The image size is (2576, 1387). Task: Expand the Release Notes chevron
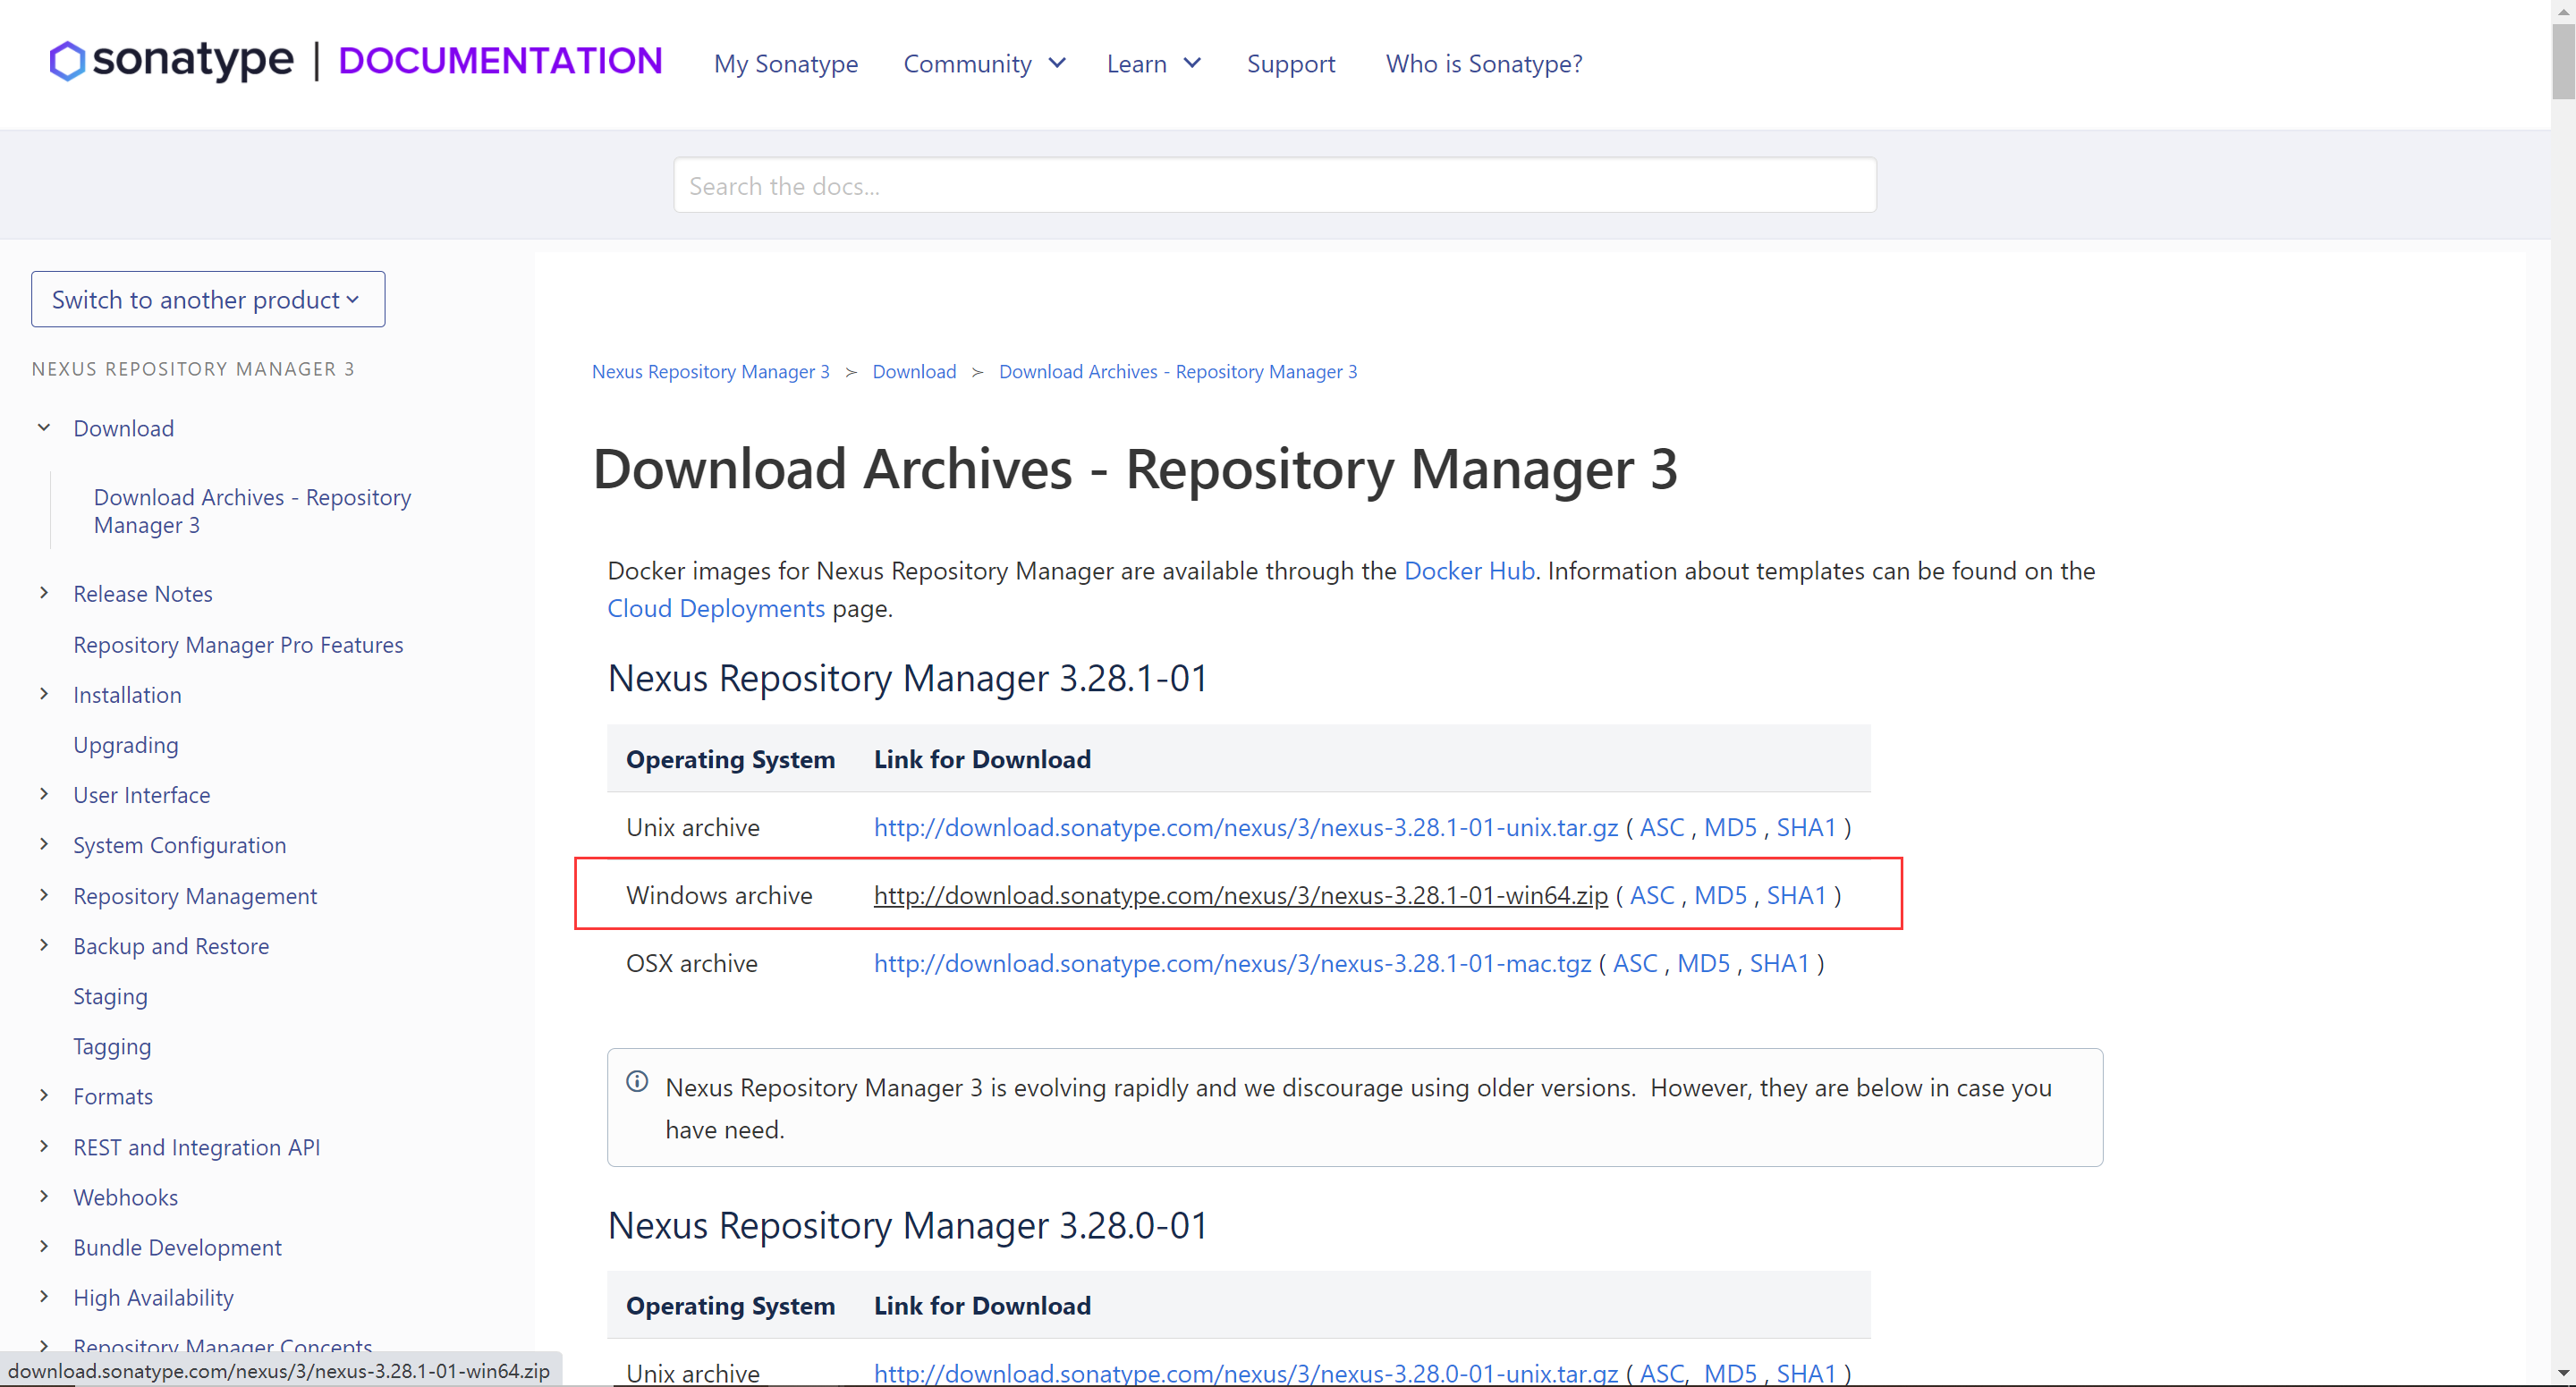tap(44, 593)
